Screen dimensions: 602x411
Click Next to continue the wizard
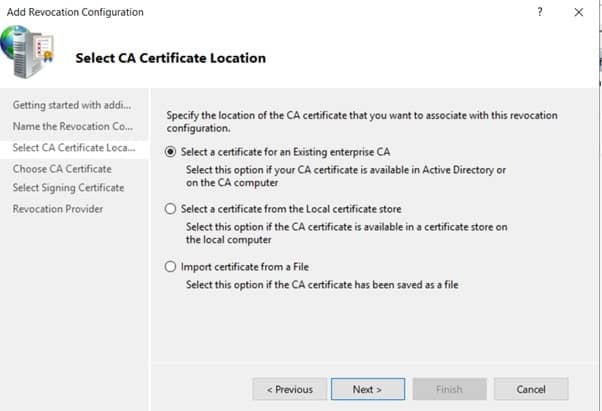click(367, 389)
